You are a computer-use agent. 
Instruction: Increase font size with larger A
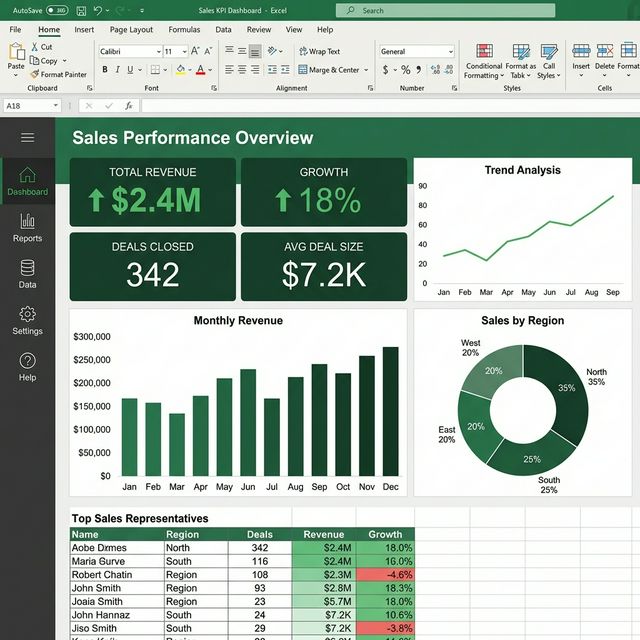(195, 51)
